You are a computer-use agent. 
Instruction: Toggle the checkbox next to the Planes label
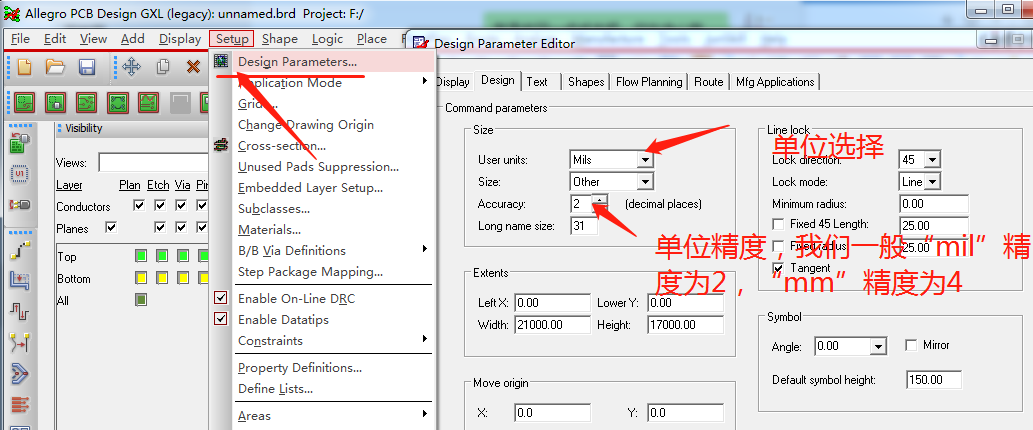pos(111,227)
